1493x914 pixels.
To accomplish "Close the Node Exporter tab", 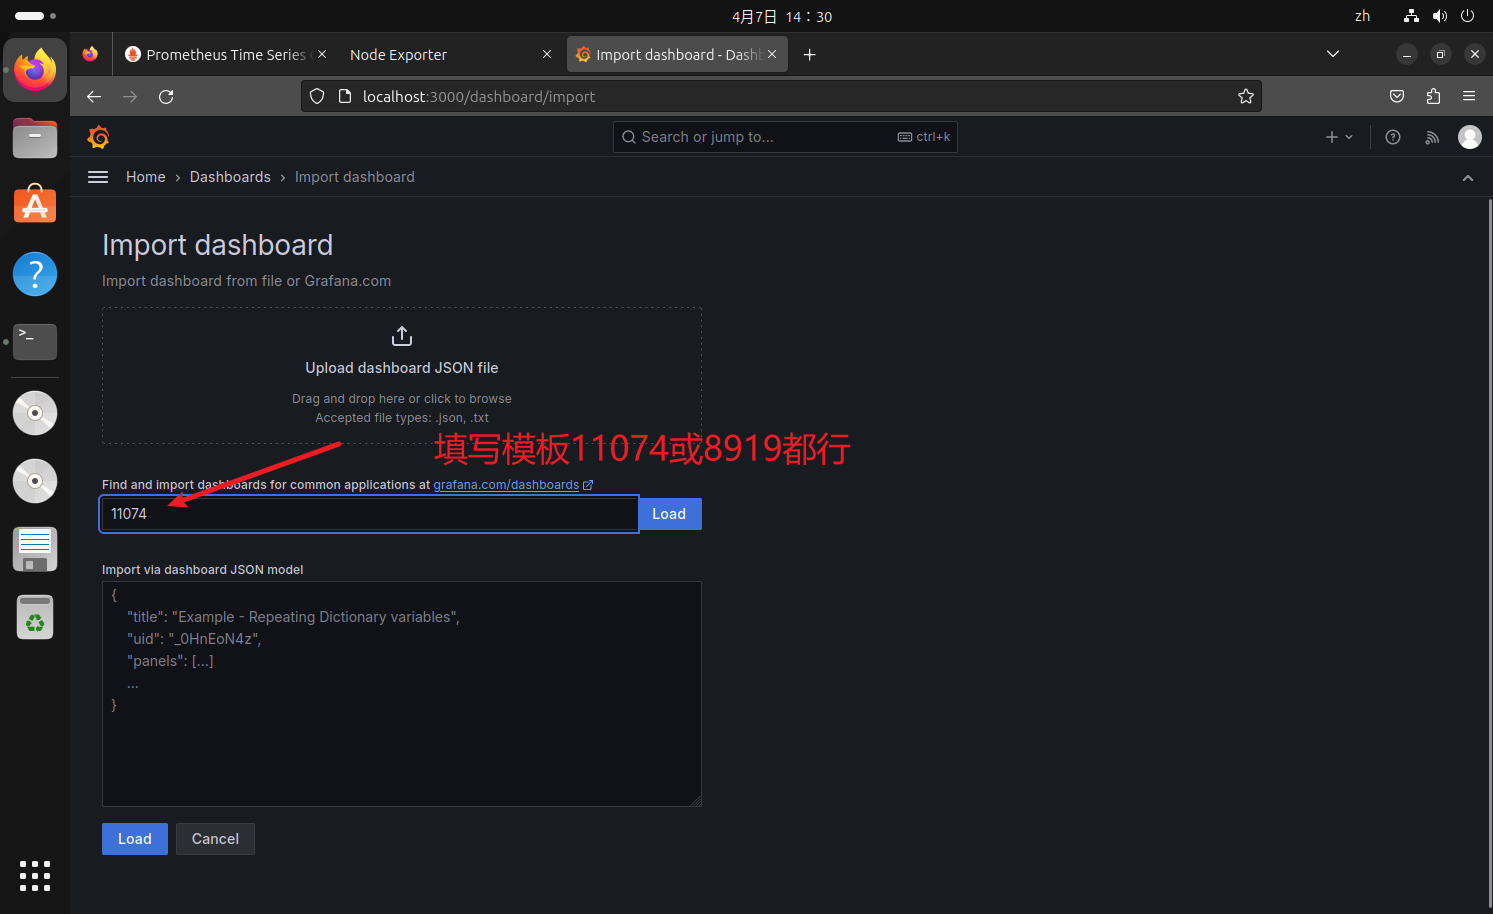I will pyautogui.click(x=547, y=54).
